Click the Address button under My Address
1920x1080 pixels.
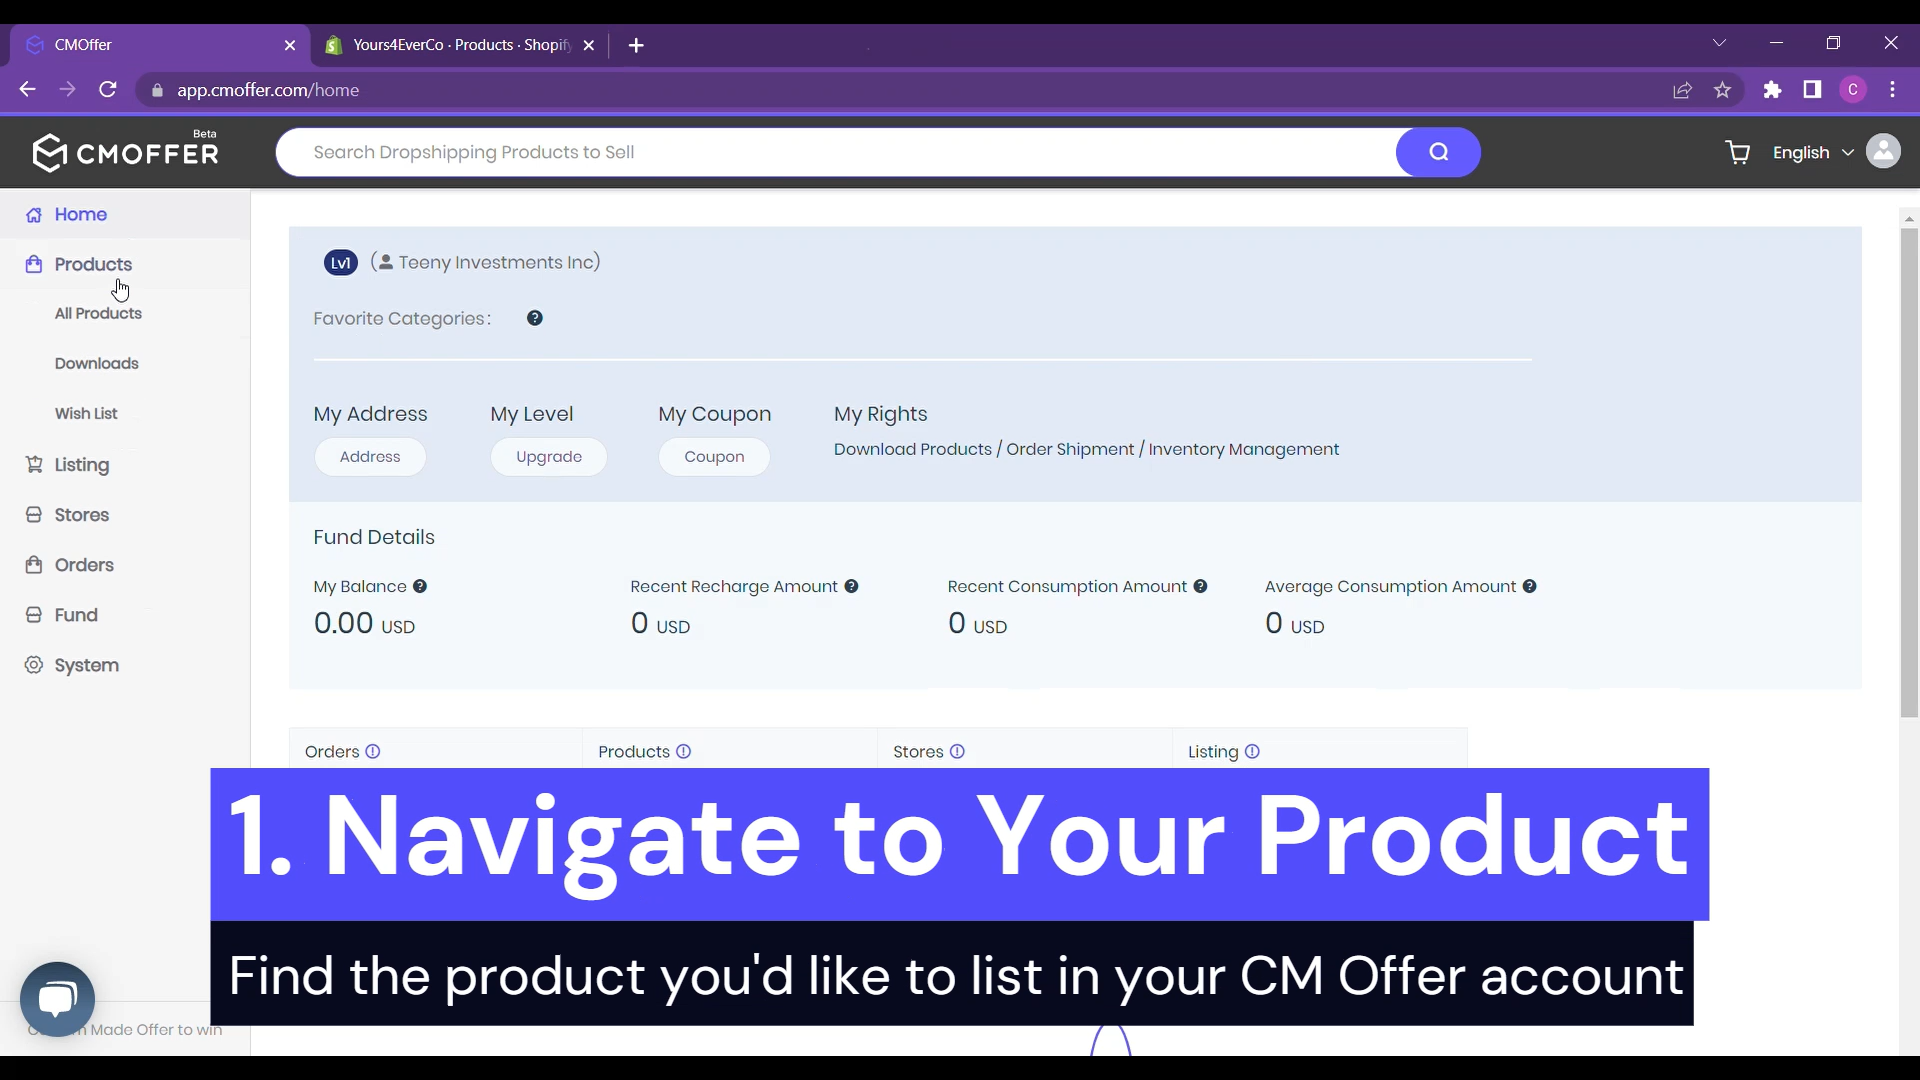[371, 456]
